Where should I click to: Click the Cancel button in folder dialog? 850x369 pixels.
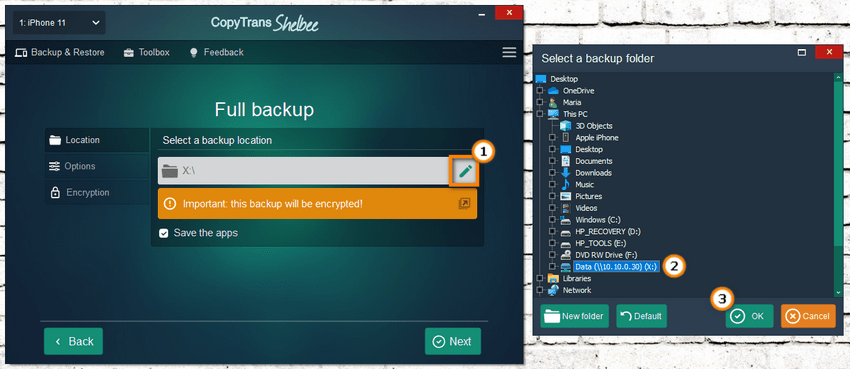point(808,316)
